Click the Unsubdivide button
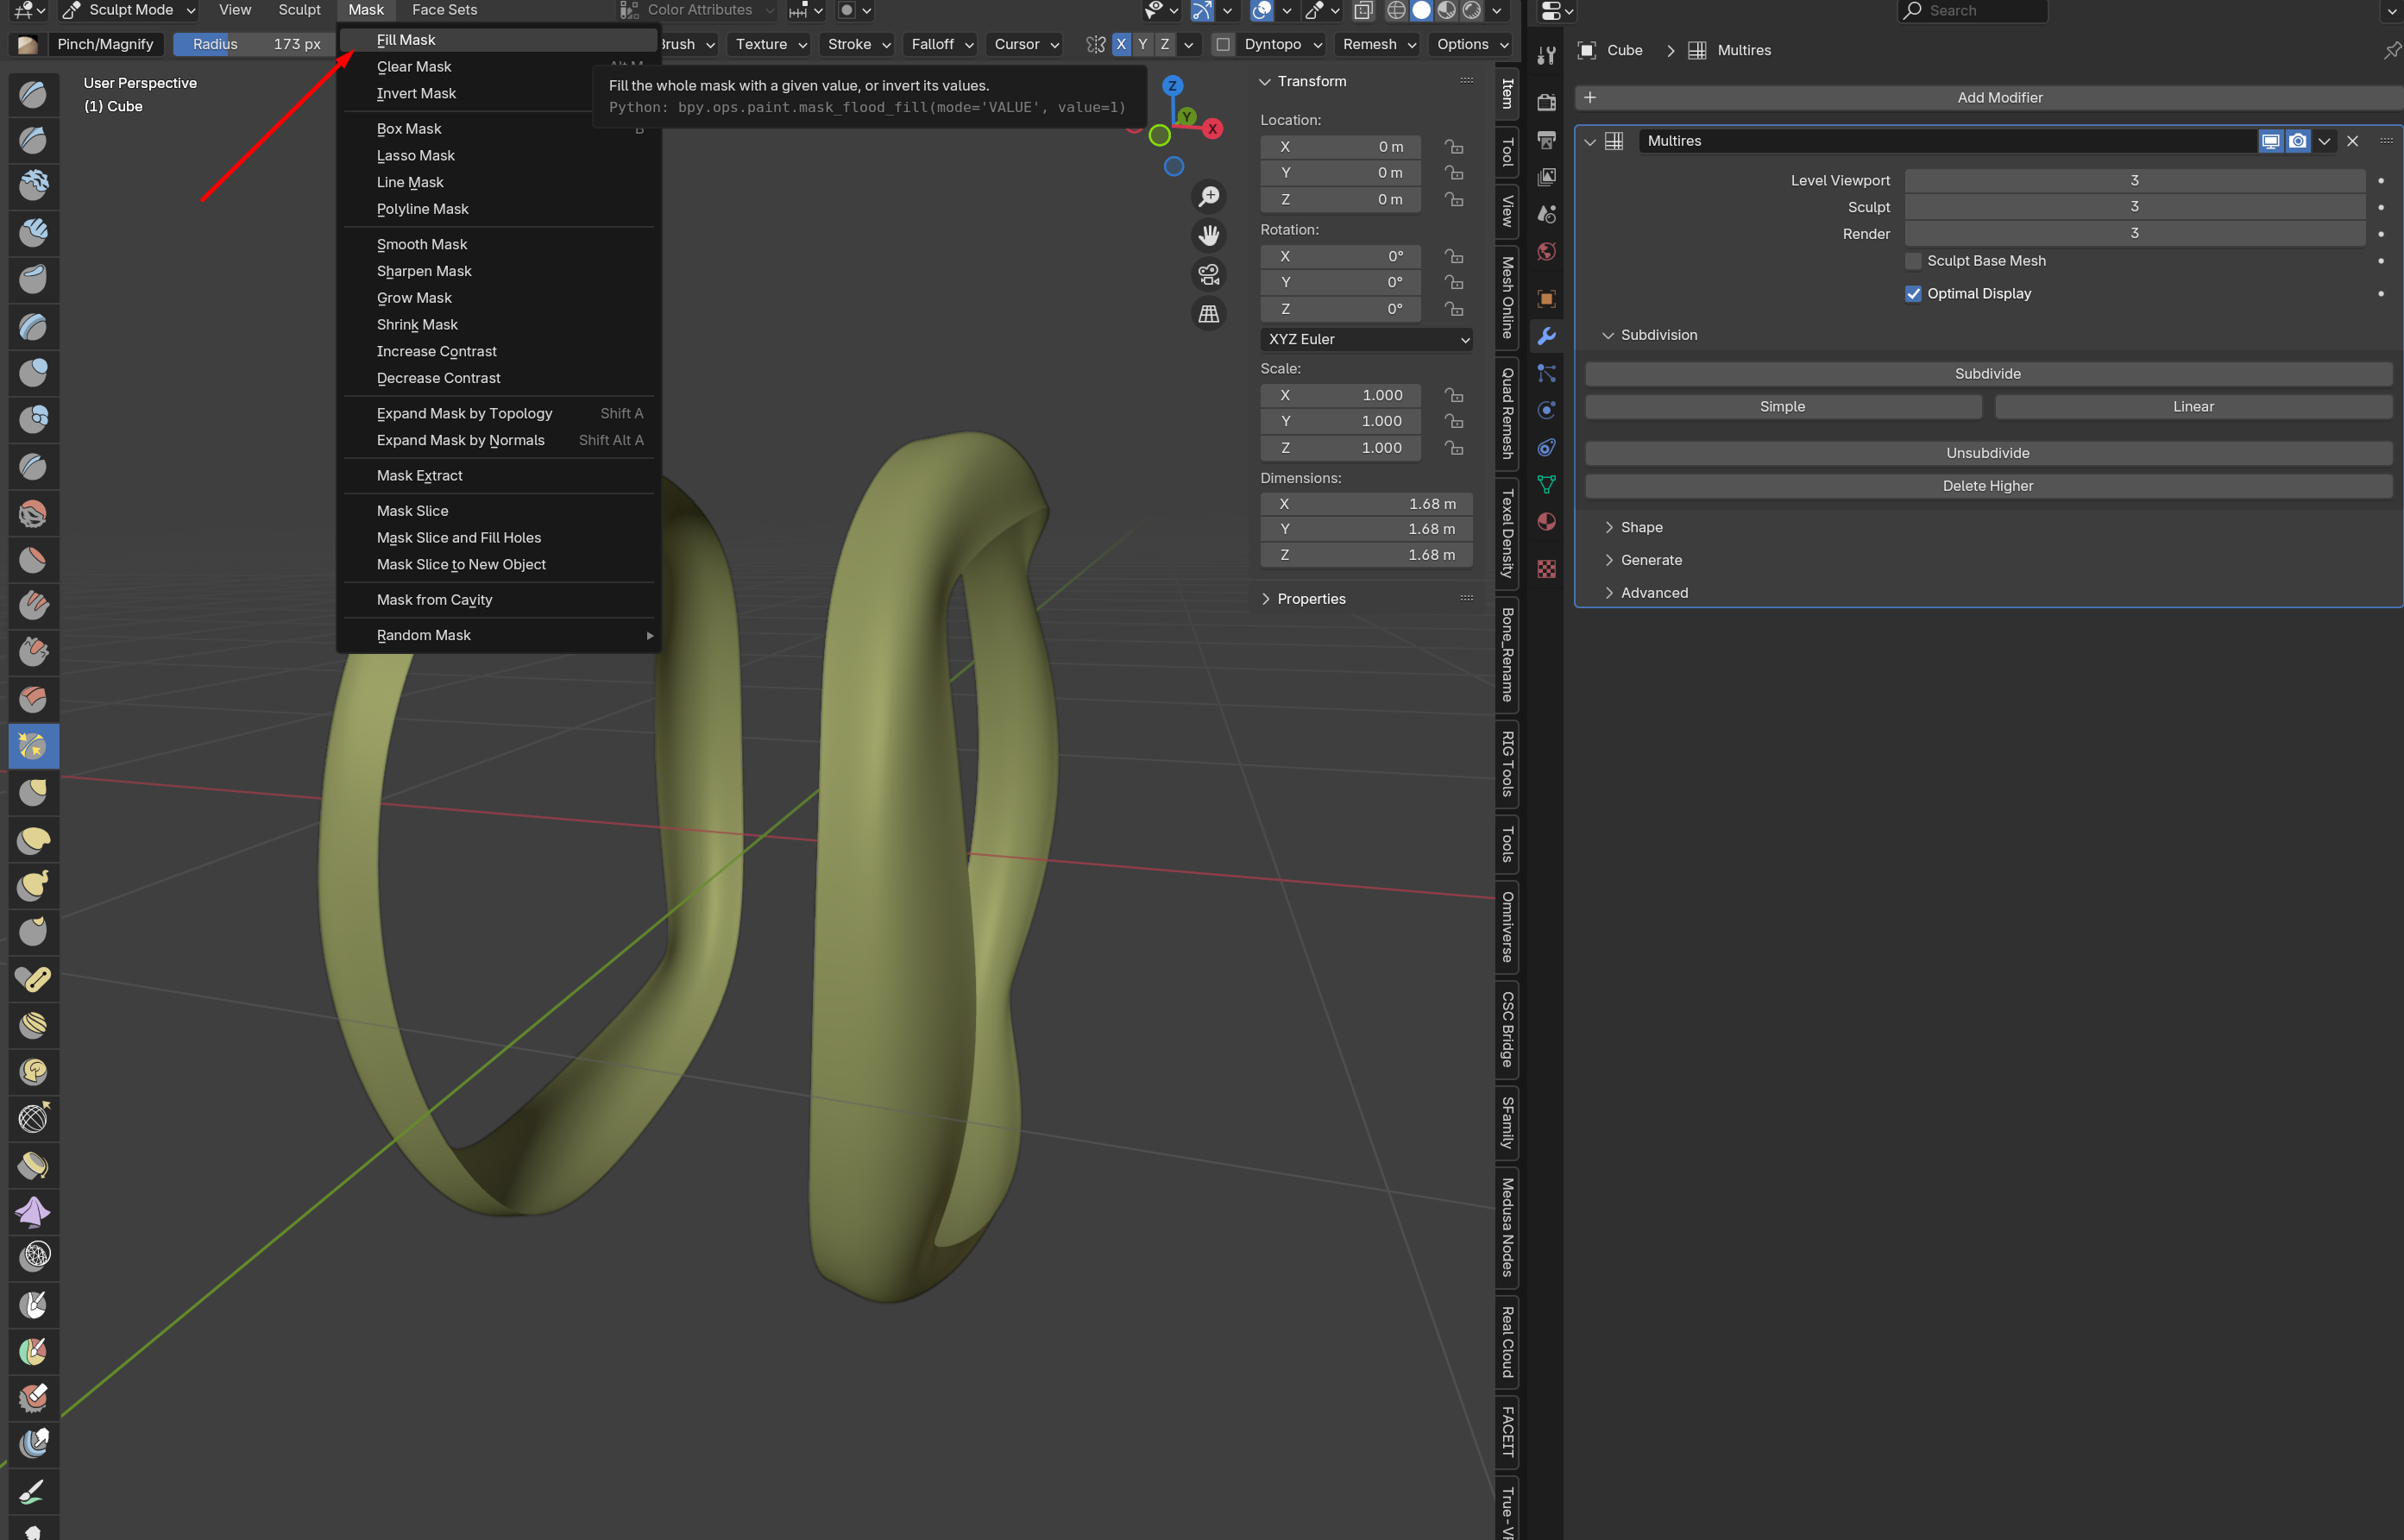The height and width of the screenshot is (1540, 2404). tap(1988, 453)
